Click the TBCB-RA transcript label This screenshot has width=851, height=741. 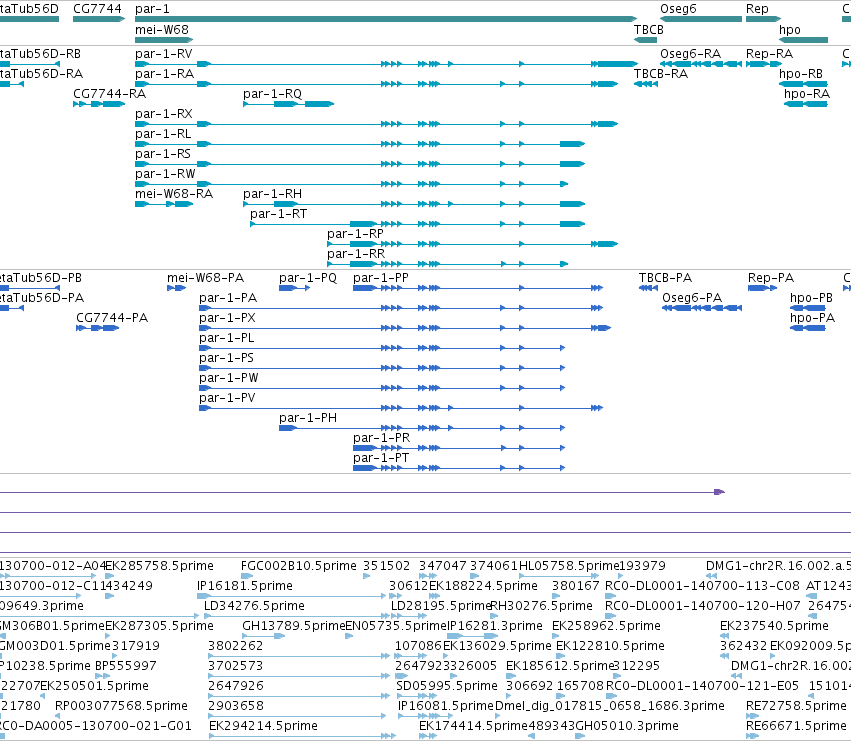click(x=661, y=74)
